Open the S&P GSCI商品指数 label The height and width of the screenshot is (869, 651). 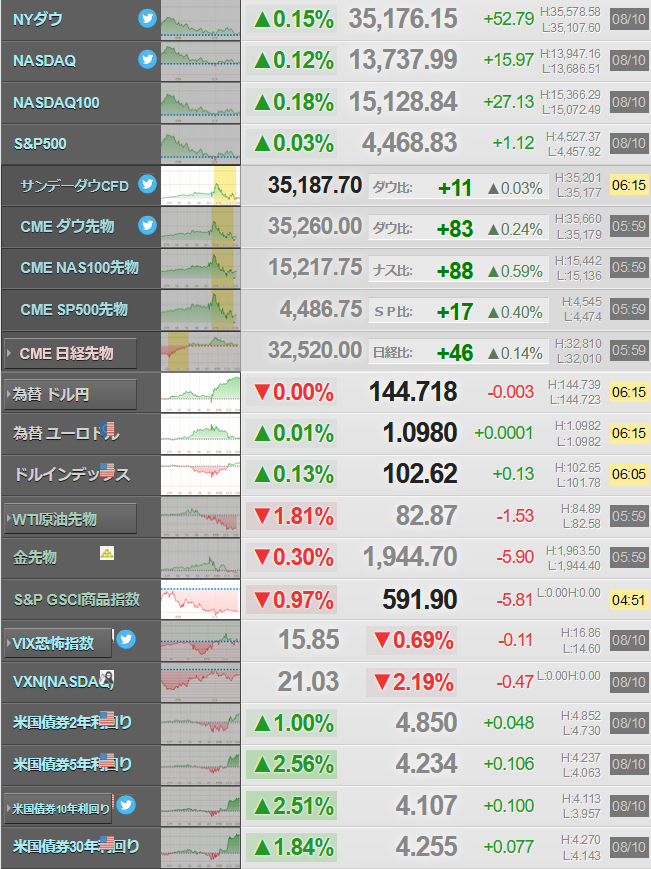(77, 599)
